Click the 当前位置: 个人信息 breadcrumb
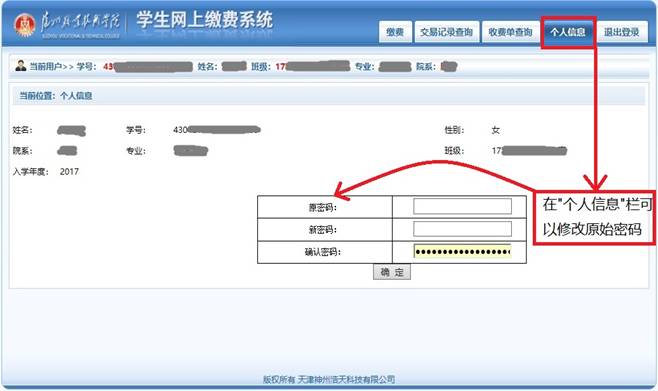This screenshot has width=658, height=391. [56, 96]
